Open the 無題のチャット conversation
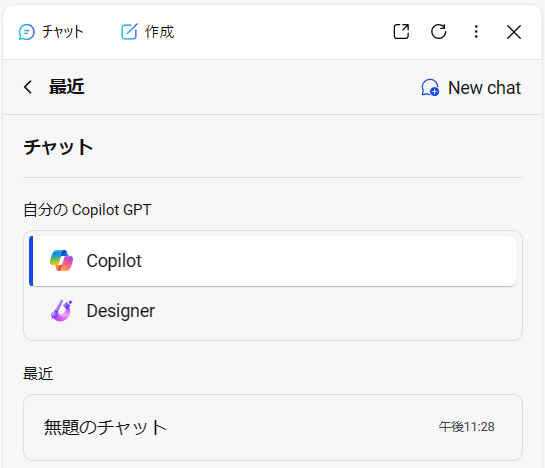Viewport: 545px width, 468px height. (x=273, y=427)
